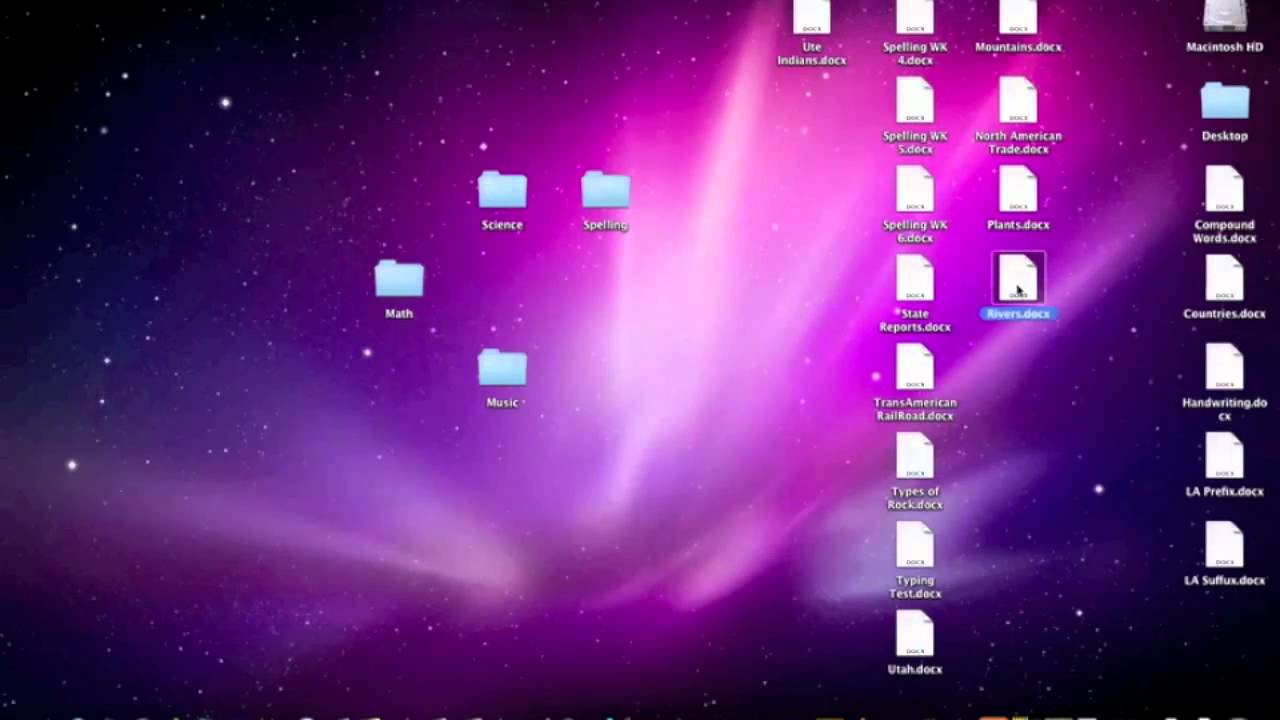Select the Spelling WK 5.docx file

point(915,101)
